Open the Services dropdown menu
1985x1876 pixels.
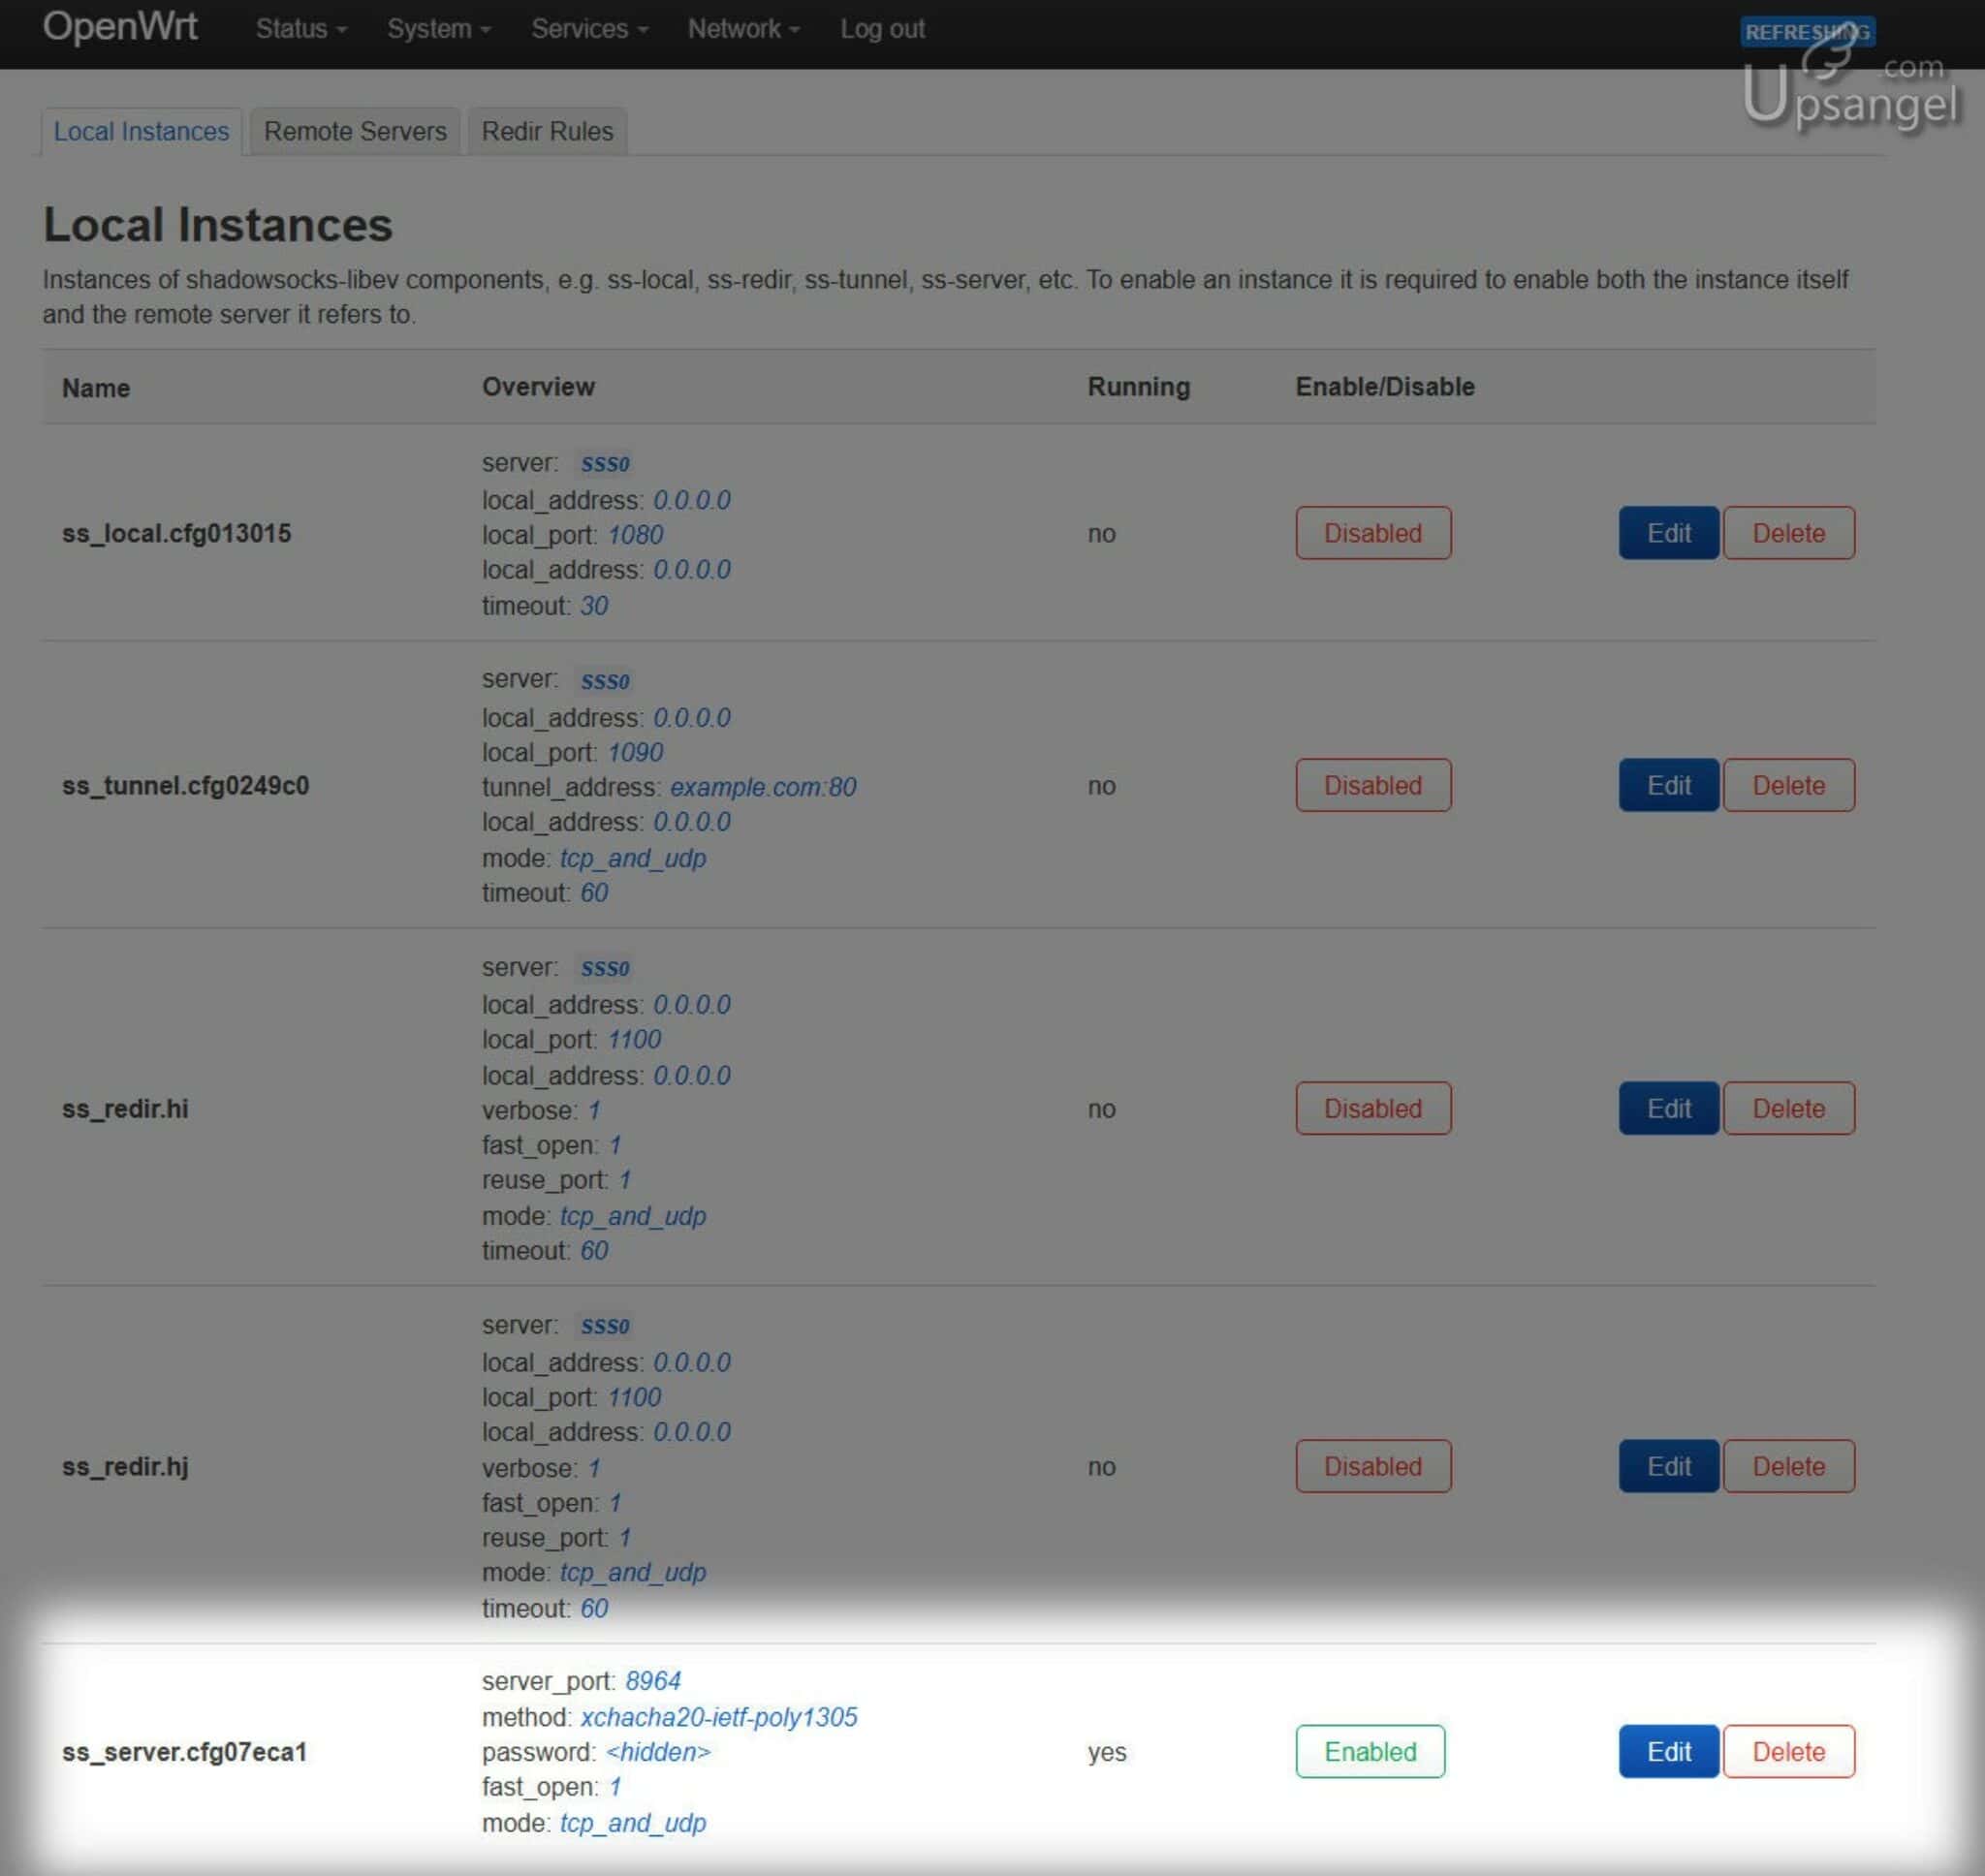click(x=589, y=29)
